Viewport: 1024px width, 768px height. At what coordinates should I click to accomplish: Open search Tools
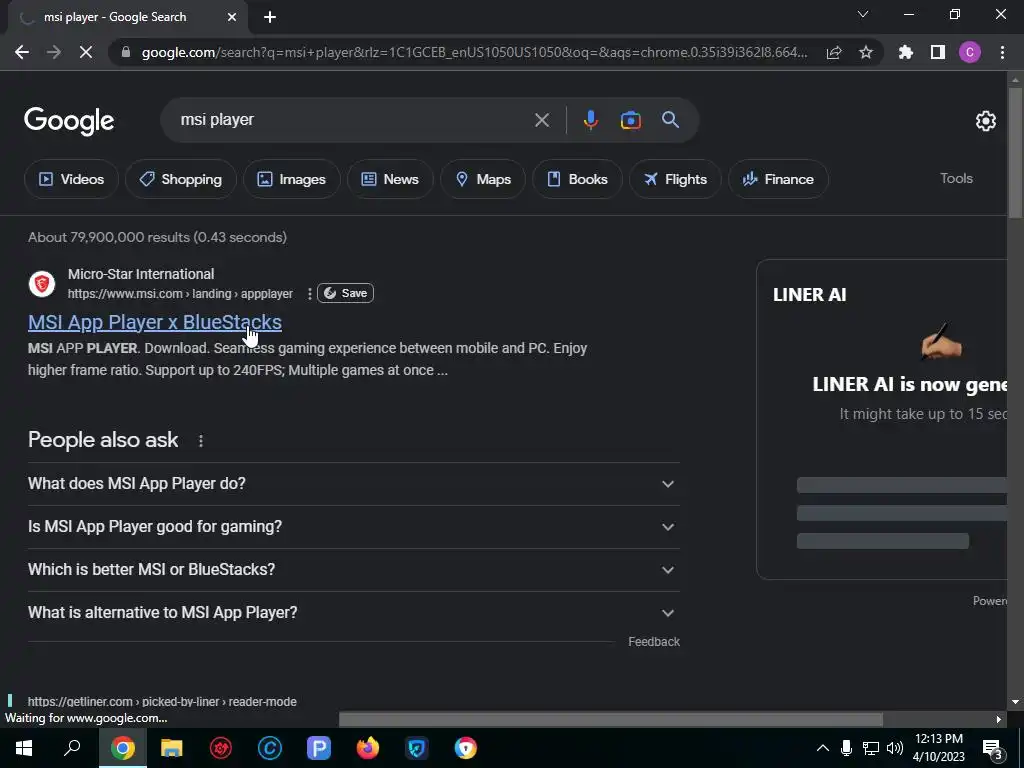[x=956, y=178]
